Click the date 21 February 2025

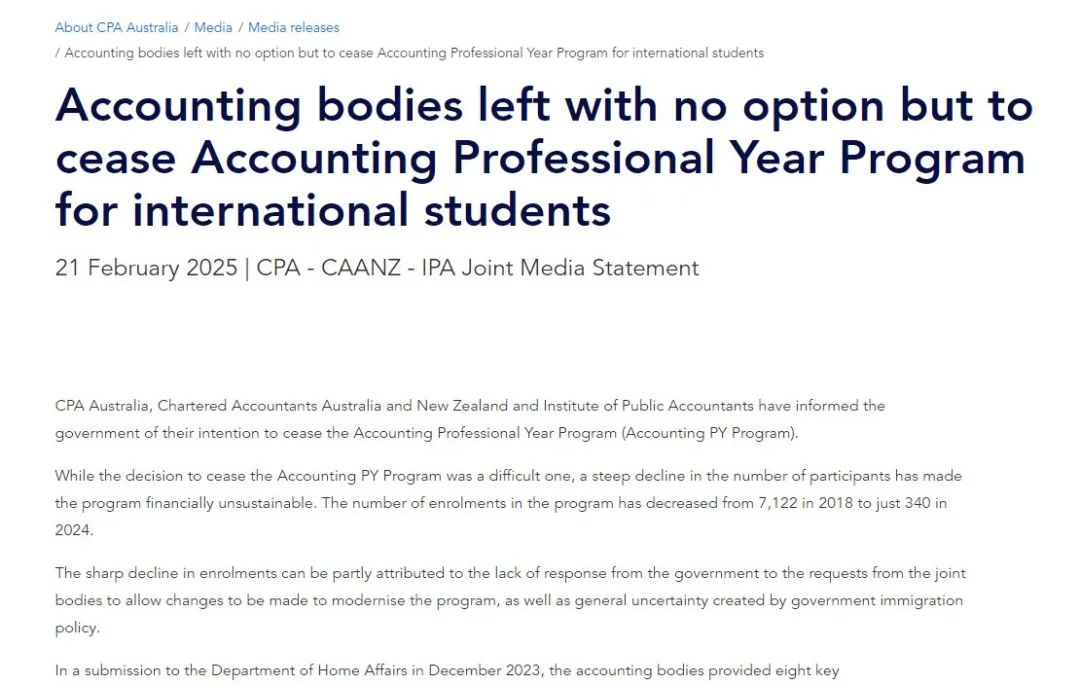click(x=146, y=268)
